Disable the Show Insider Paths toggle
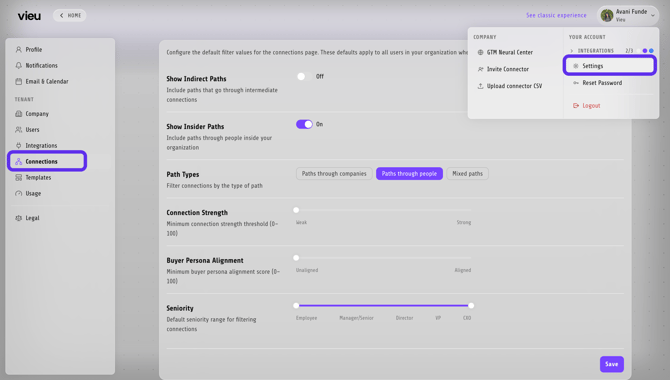The width and height of the screenshot is (670, 380). [304, 124]
